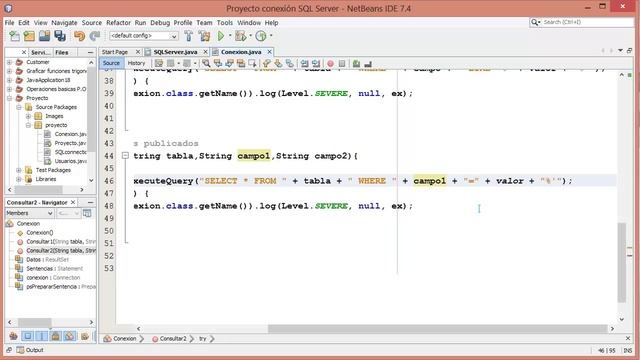Toggle Show Inner Classes filter in Navigator
Viewport: 640px width, 360px height.
click(x=70, y=336)
